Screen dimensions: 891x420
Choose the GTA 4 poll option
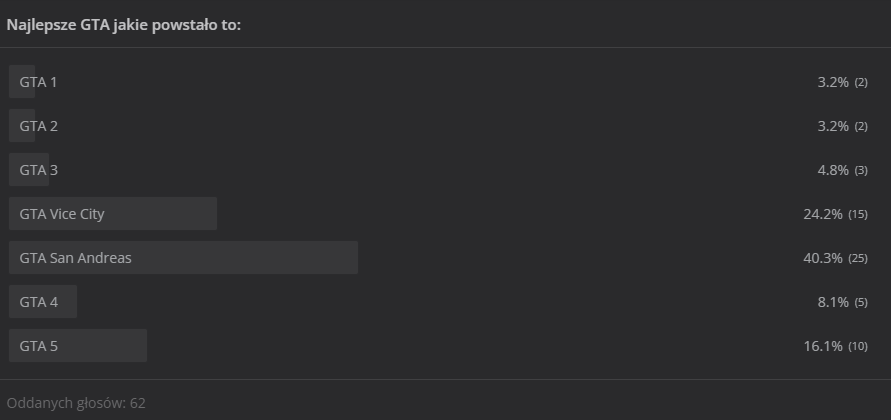(38, 302)
